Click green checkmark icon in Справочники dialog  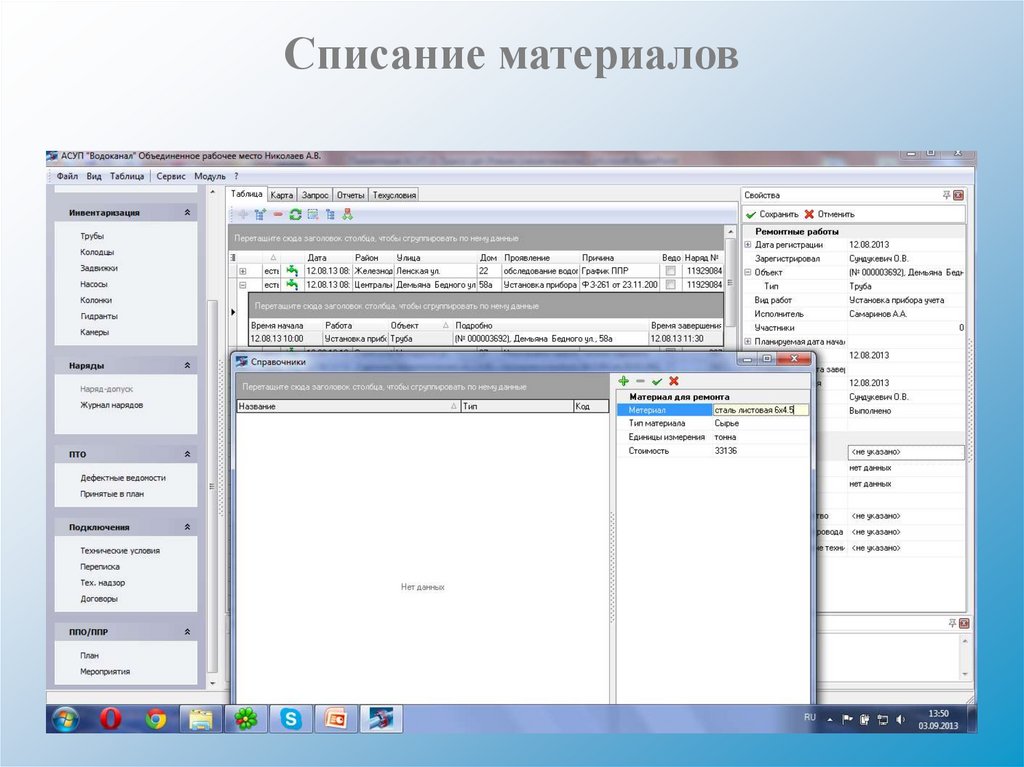point(657,381)
